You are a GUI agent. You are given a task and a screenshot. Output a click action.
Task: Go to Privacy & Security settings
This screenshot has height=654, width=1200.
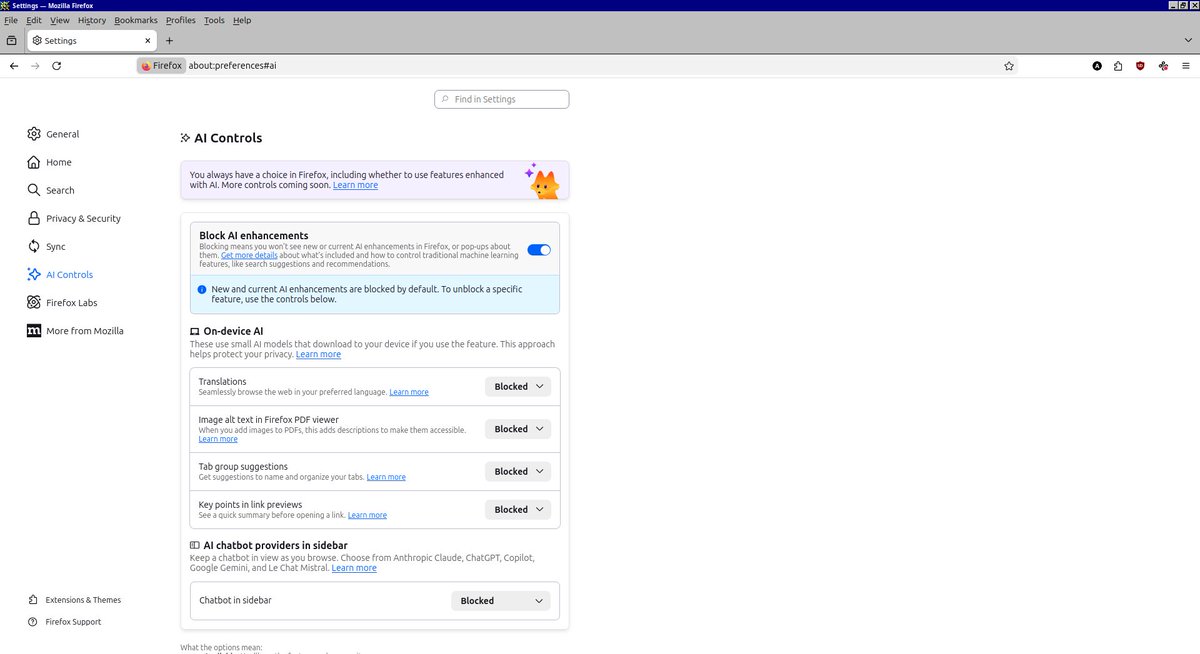tap(74, 218)
